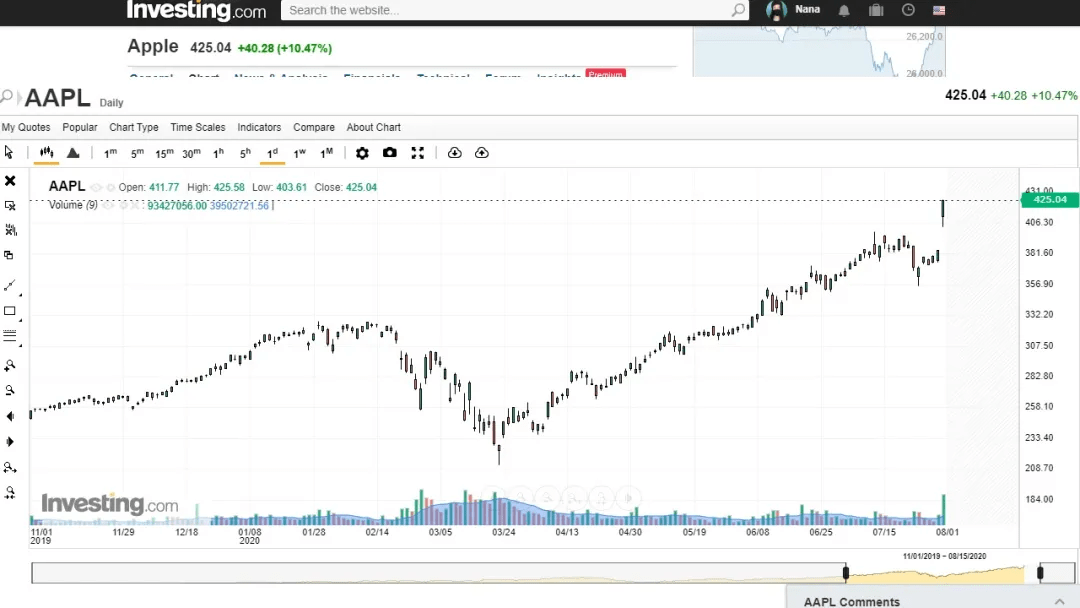Remove the Volume indicator
Screen dimensions: 1080x608
pyautogui.click(x=135, y=205)
